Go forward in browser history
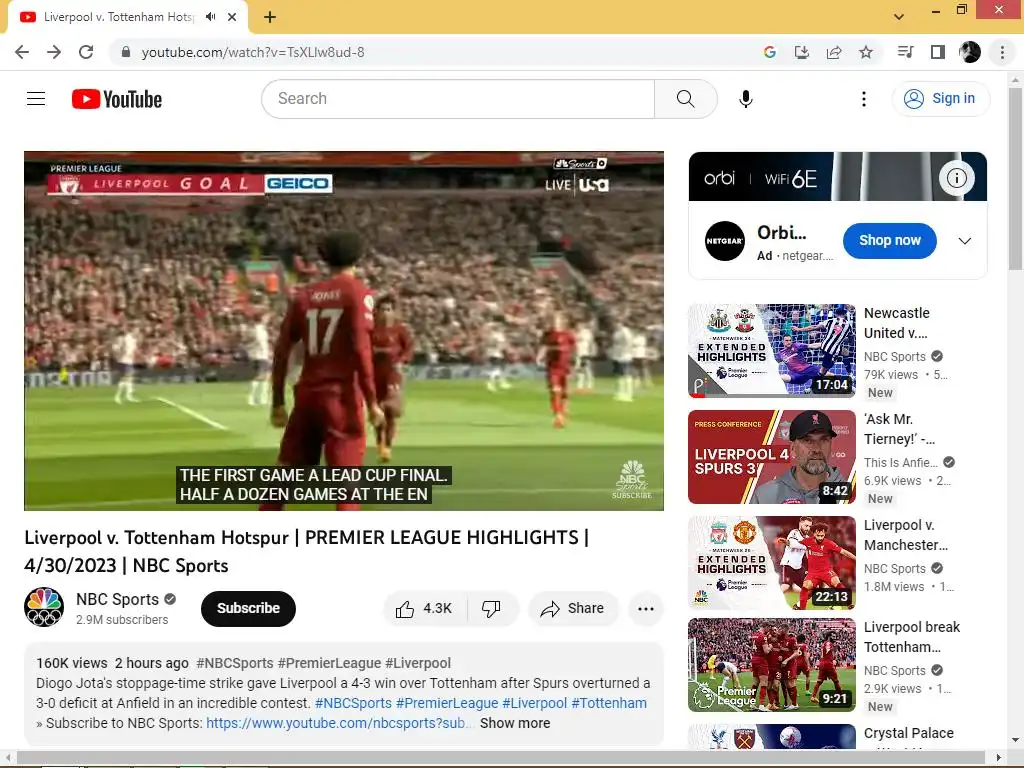This screenshot has width=1024, height=768. pyautogui.click(x=54, y=52)
